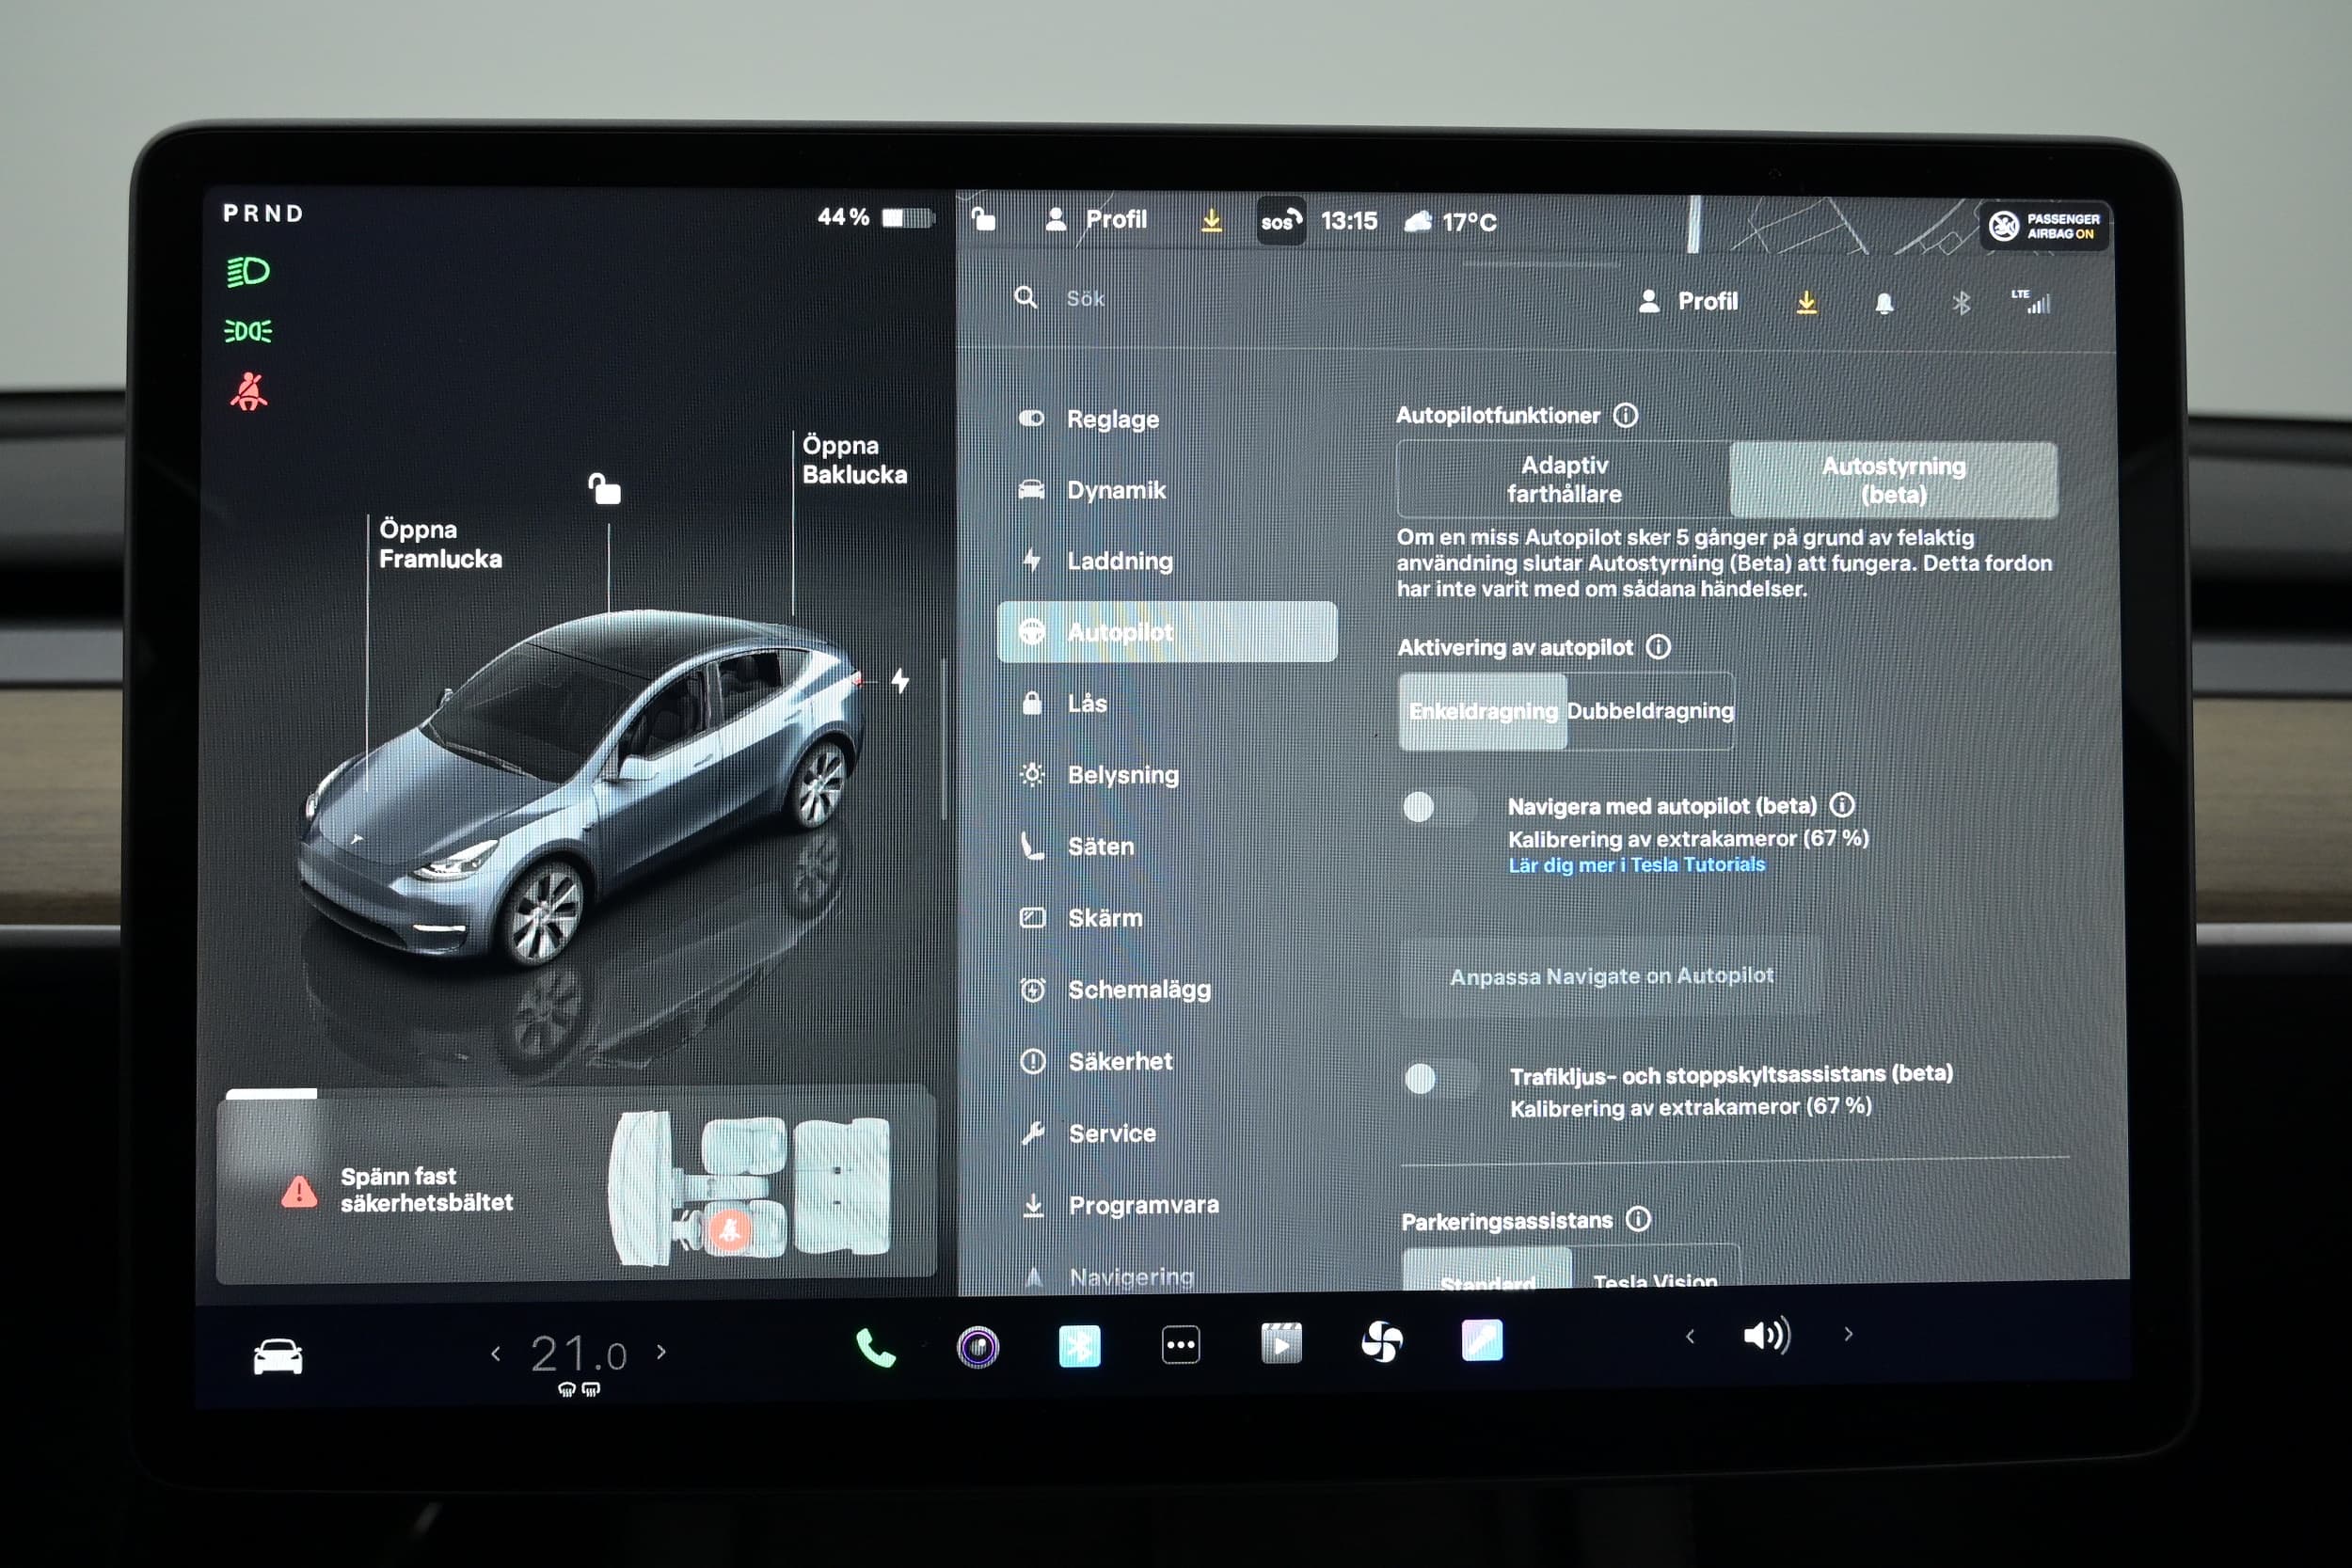This screenshot has height=1568, width=2352.
Task: Open the sketchpad app icon in dock
Action: (1481, 1341)
